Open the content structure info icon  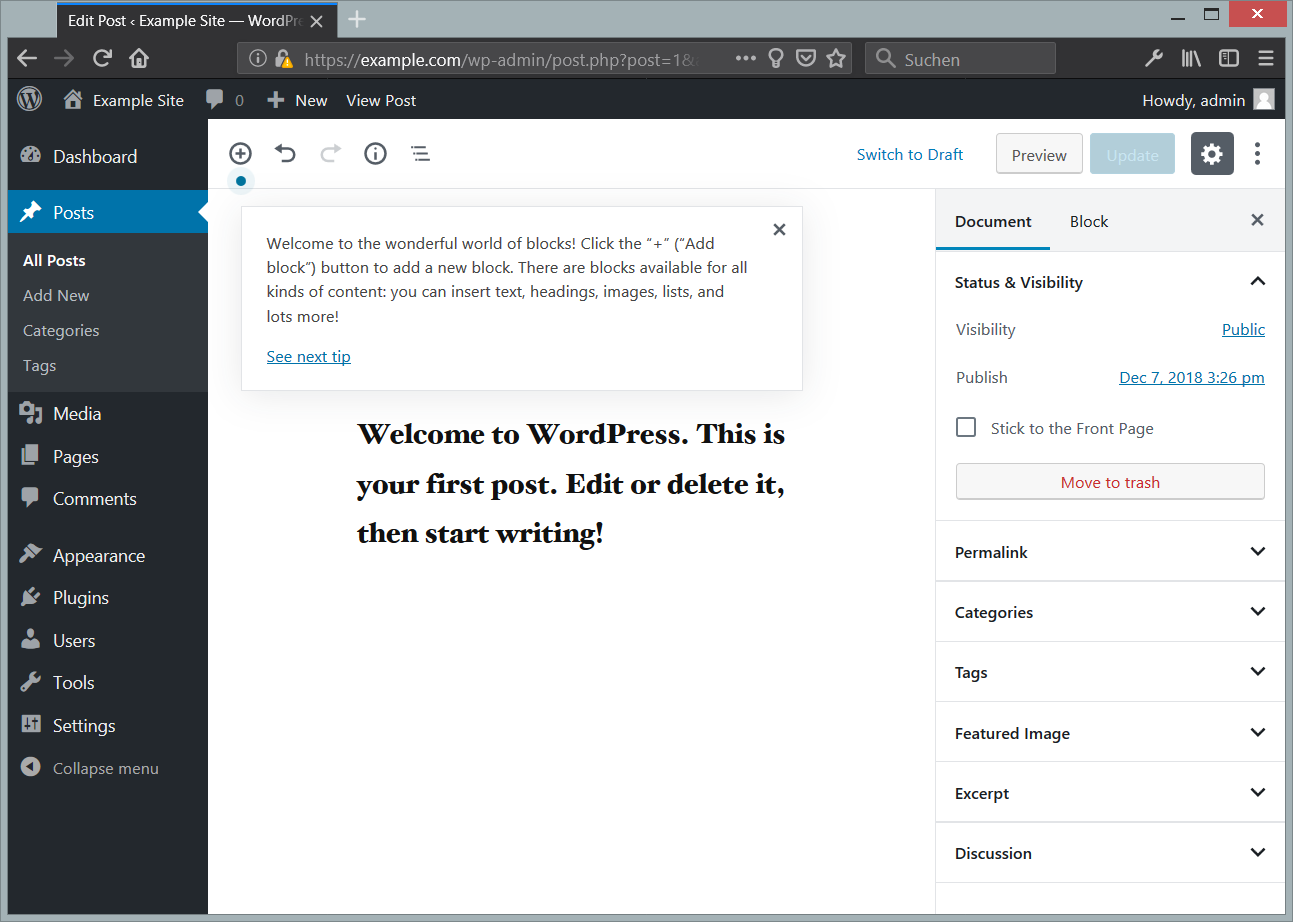375,154
